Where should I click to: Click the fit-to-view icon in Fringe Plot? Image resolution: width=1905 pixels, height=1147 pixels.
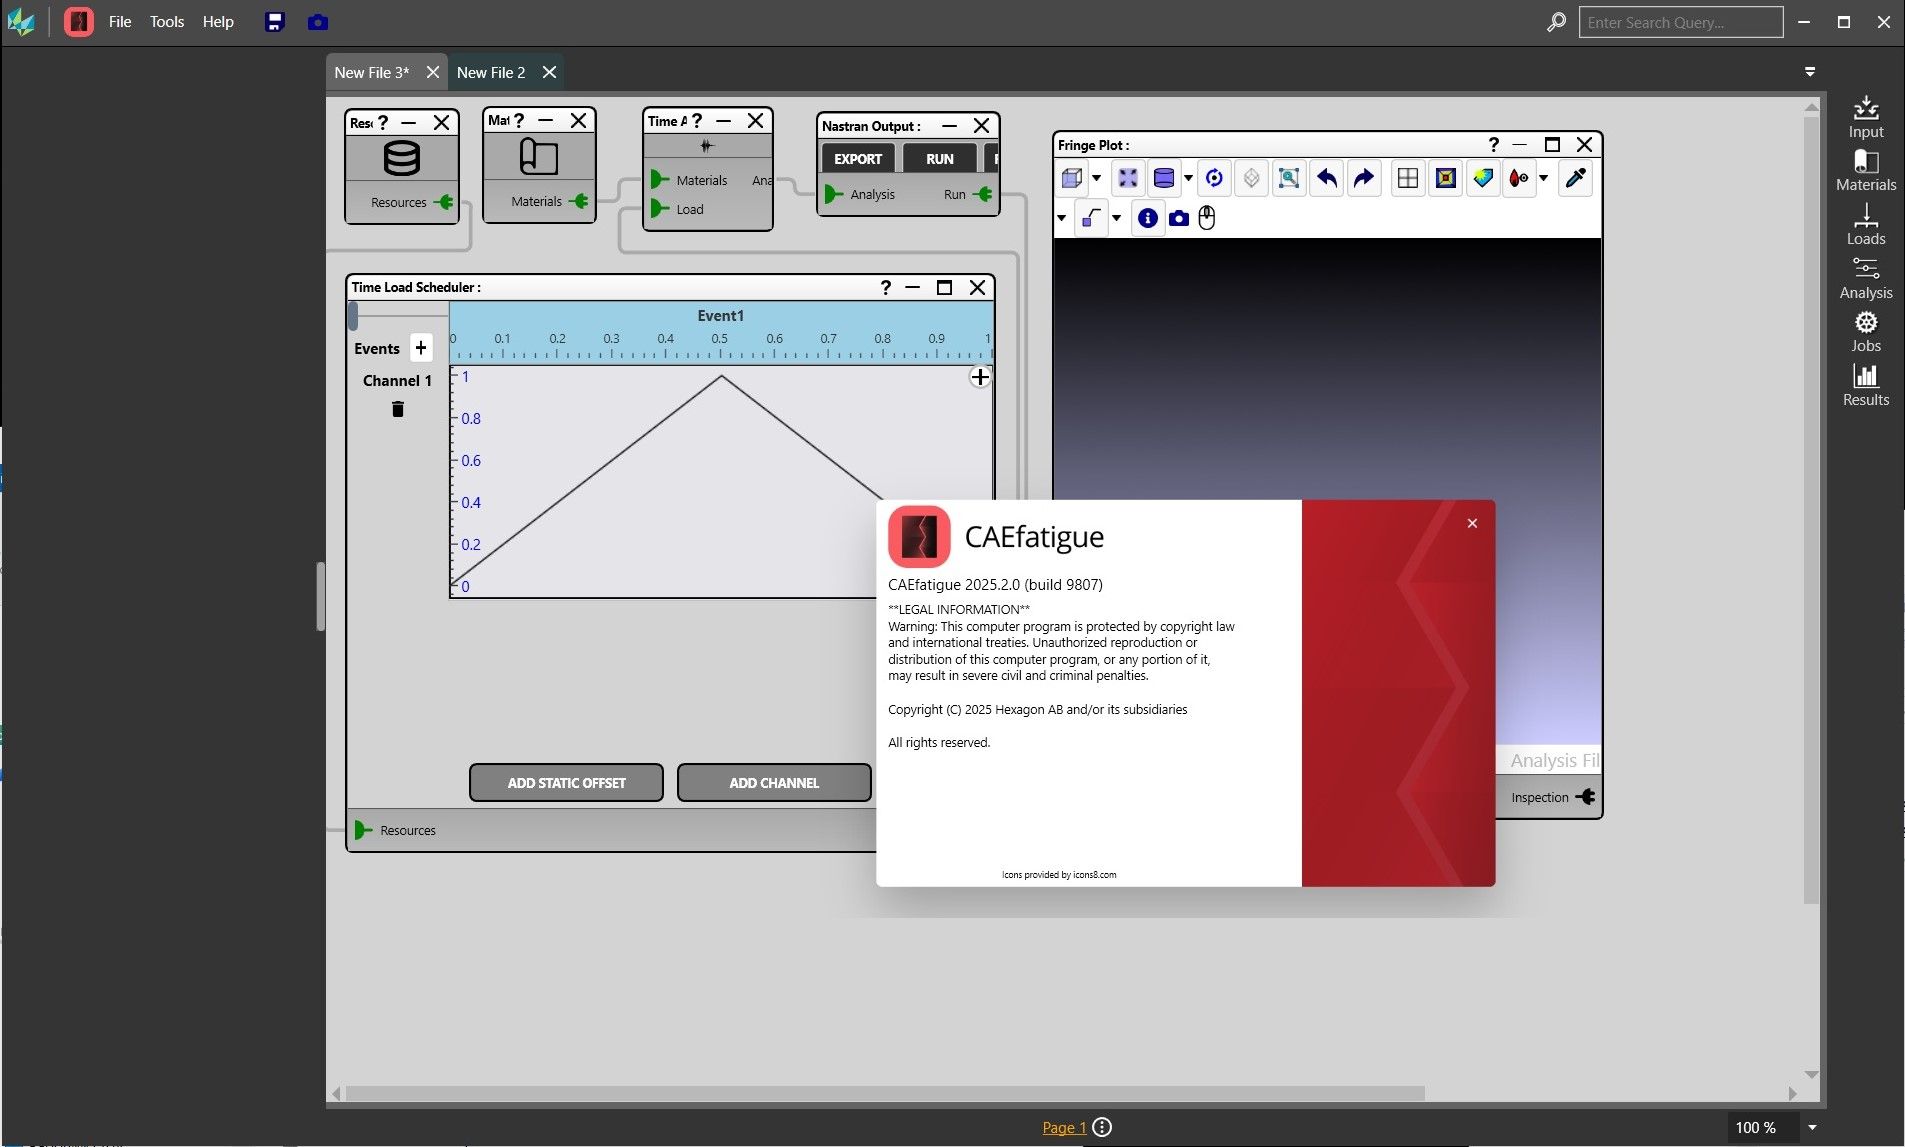pyautogui.click(x=1128, y=178)
